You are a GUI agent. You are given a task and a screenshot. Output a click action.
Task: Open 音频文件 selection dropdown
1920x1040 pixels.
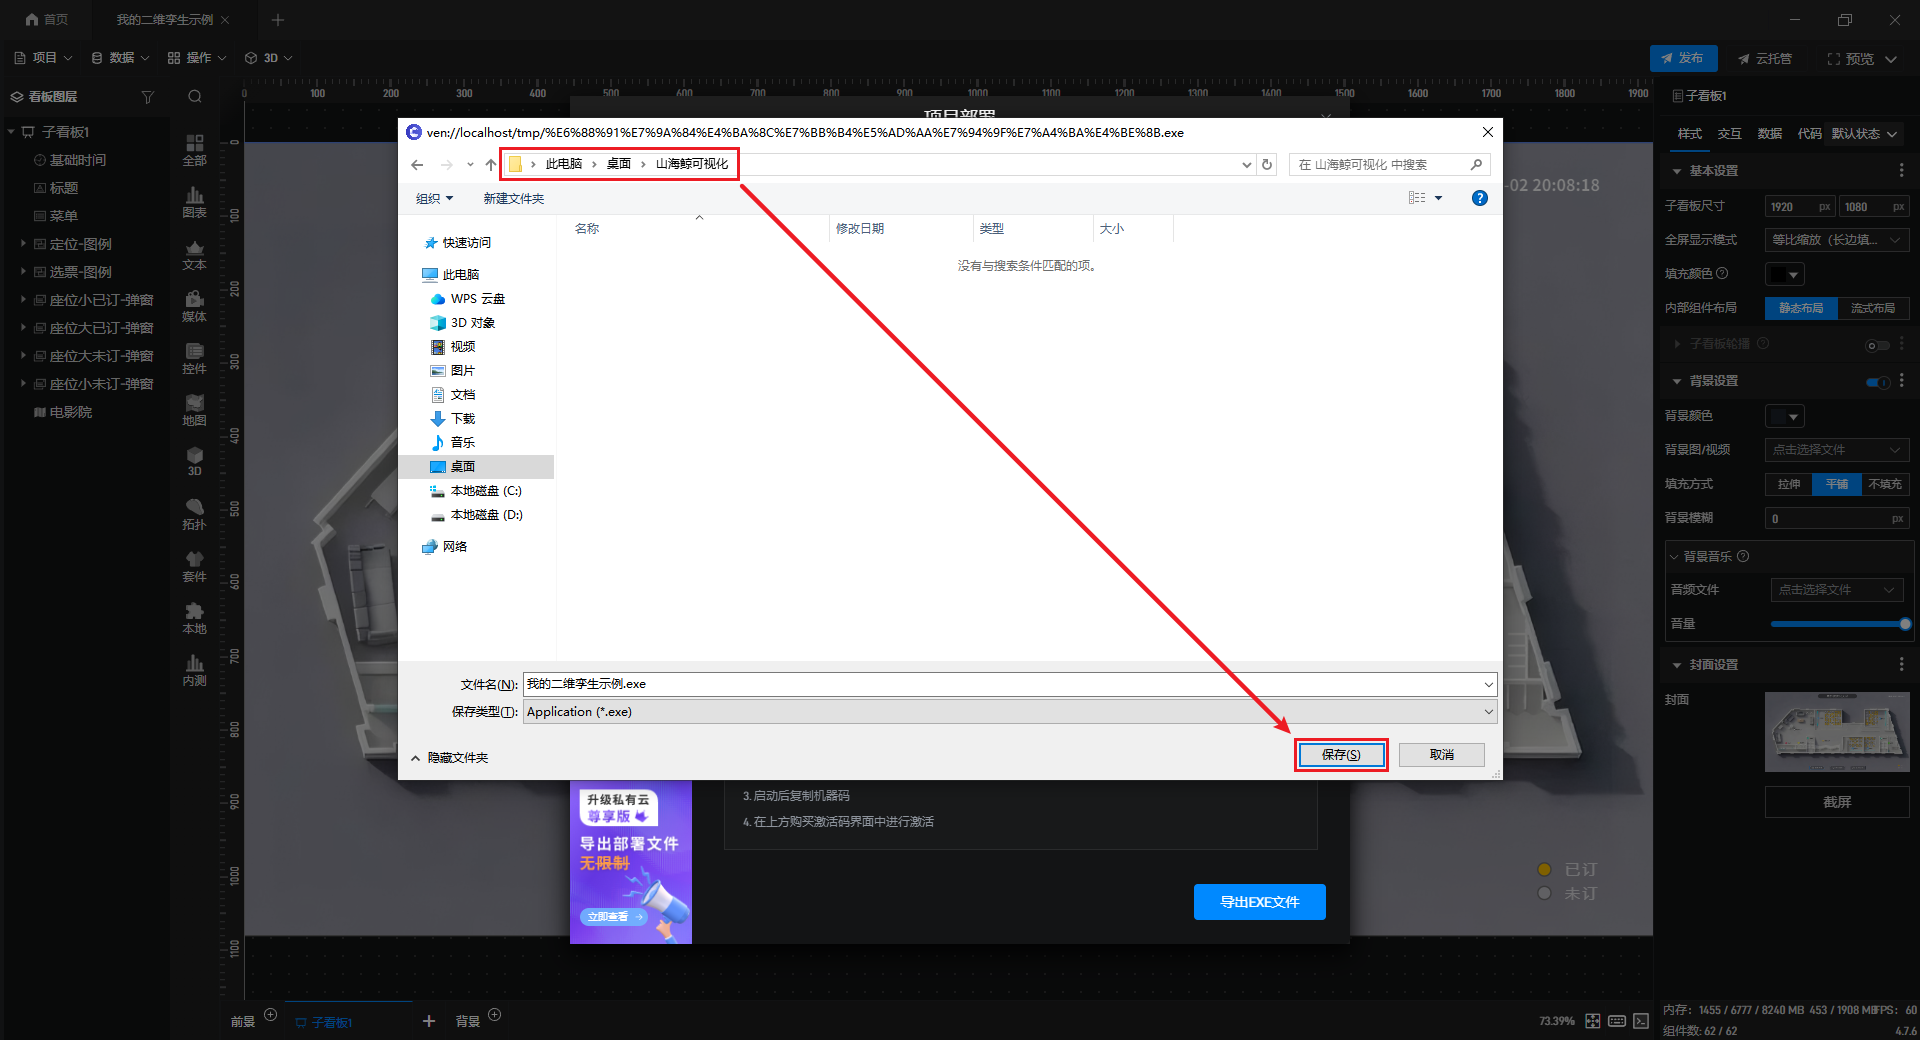coord(1837,590)
